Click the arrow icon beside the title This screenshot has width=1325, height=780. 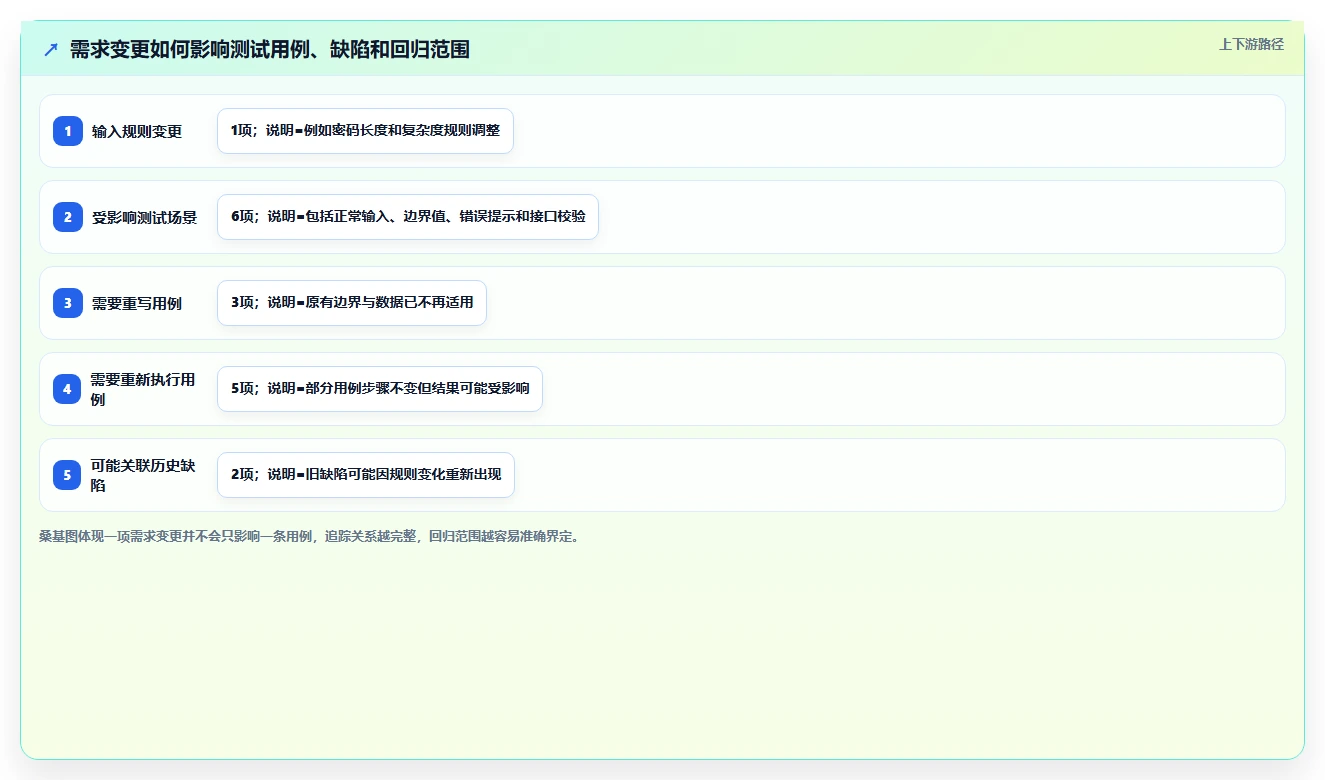51,49
